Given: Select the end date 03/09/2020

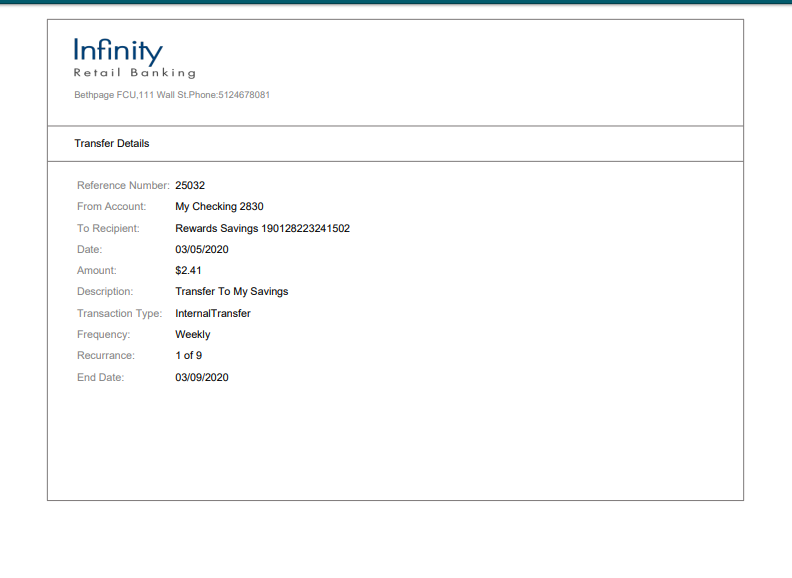Looking at the screenshot, I should 202,378.
